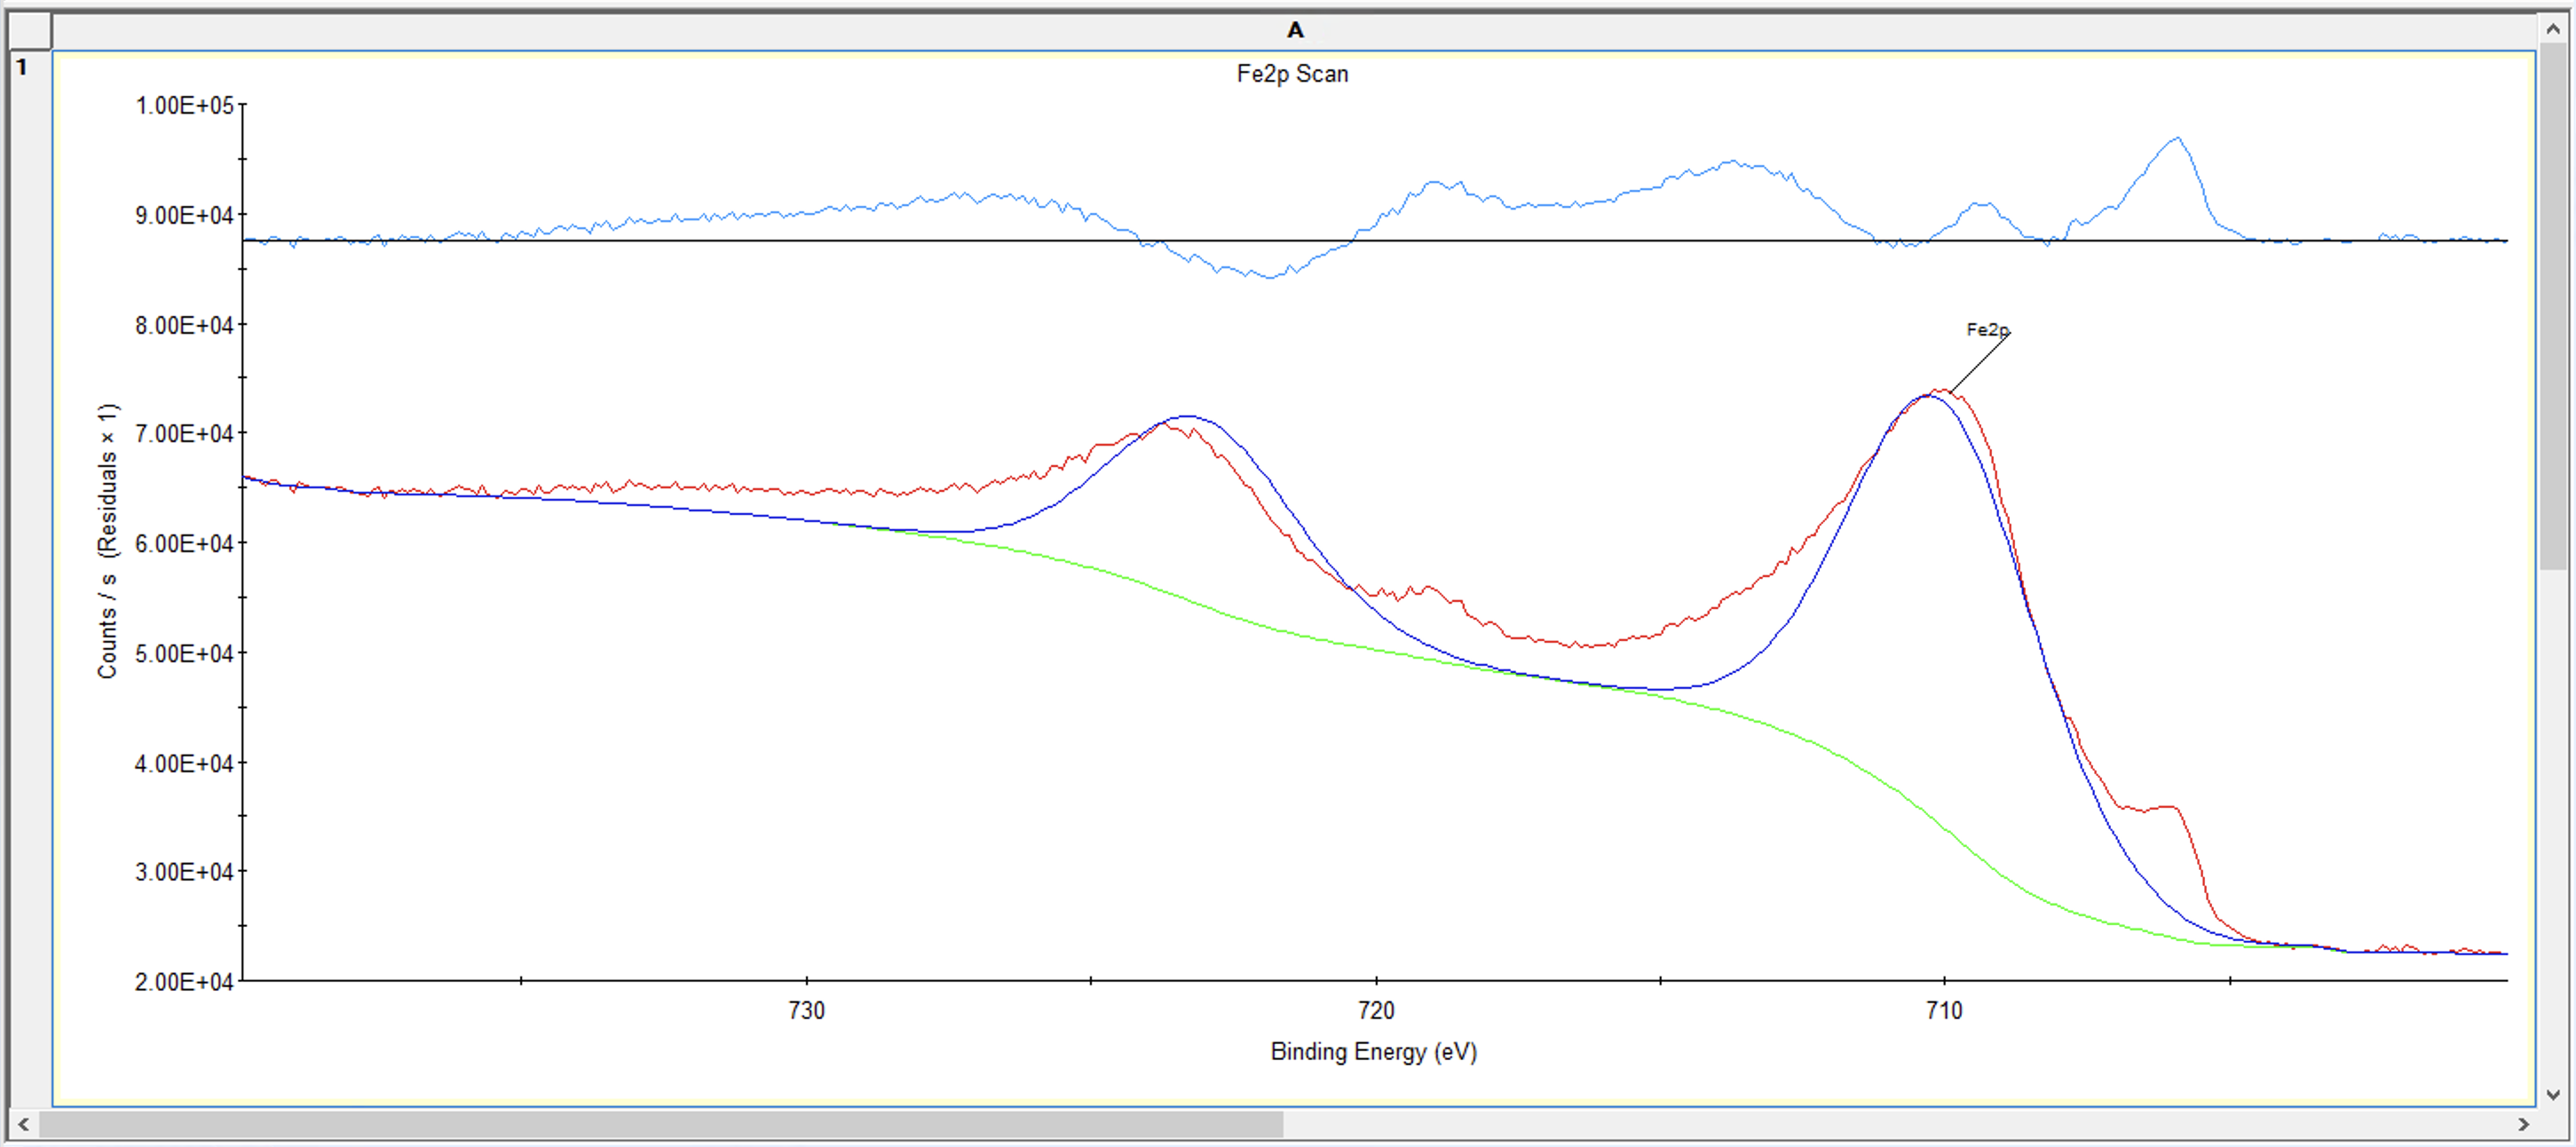The image size is (2576, 1147).
Task: Click the 720 x-axis tick label
Action: pyautogui.click(x=1375, y=1010)
